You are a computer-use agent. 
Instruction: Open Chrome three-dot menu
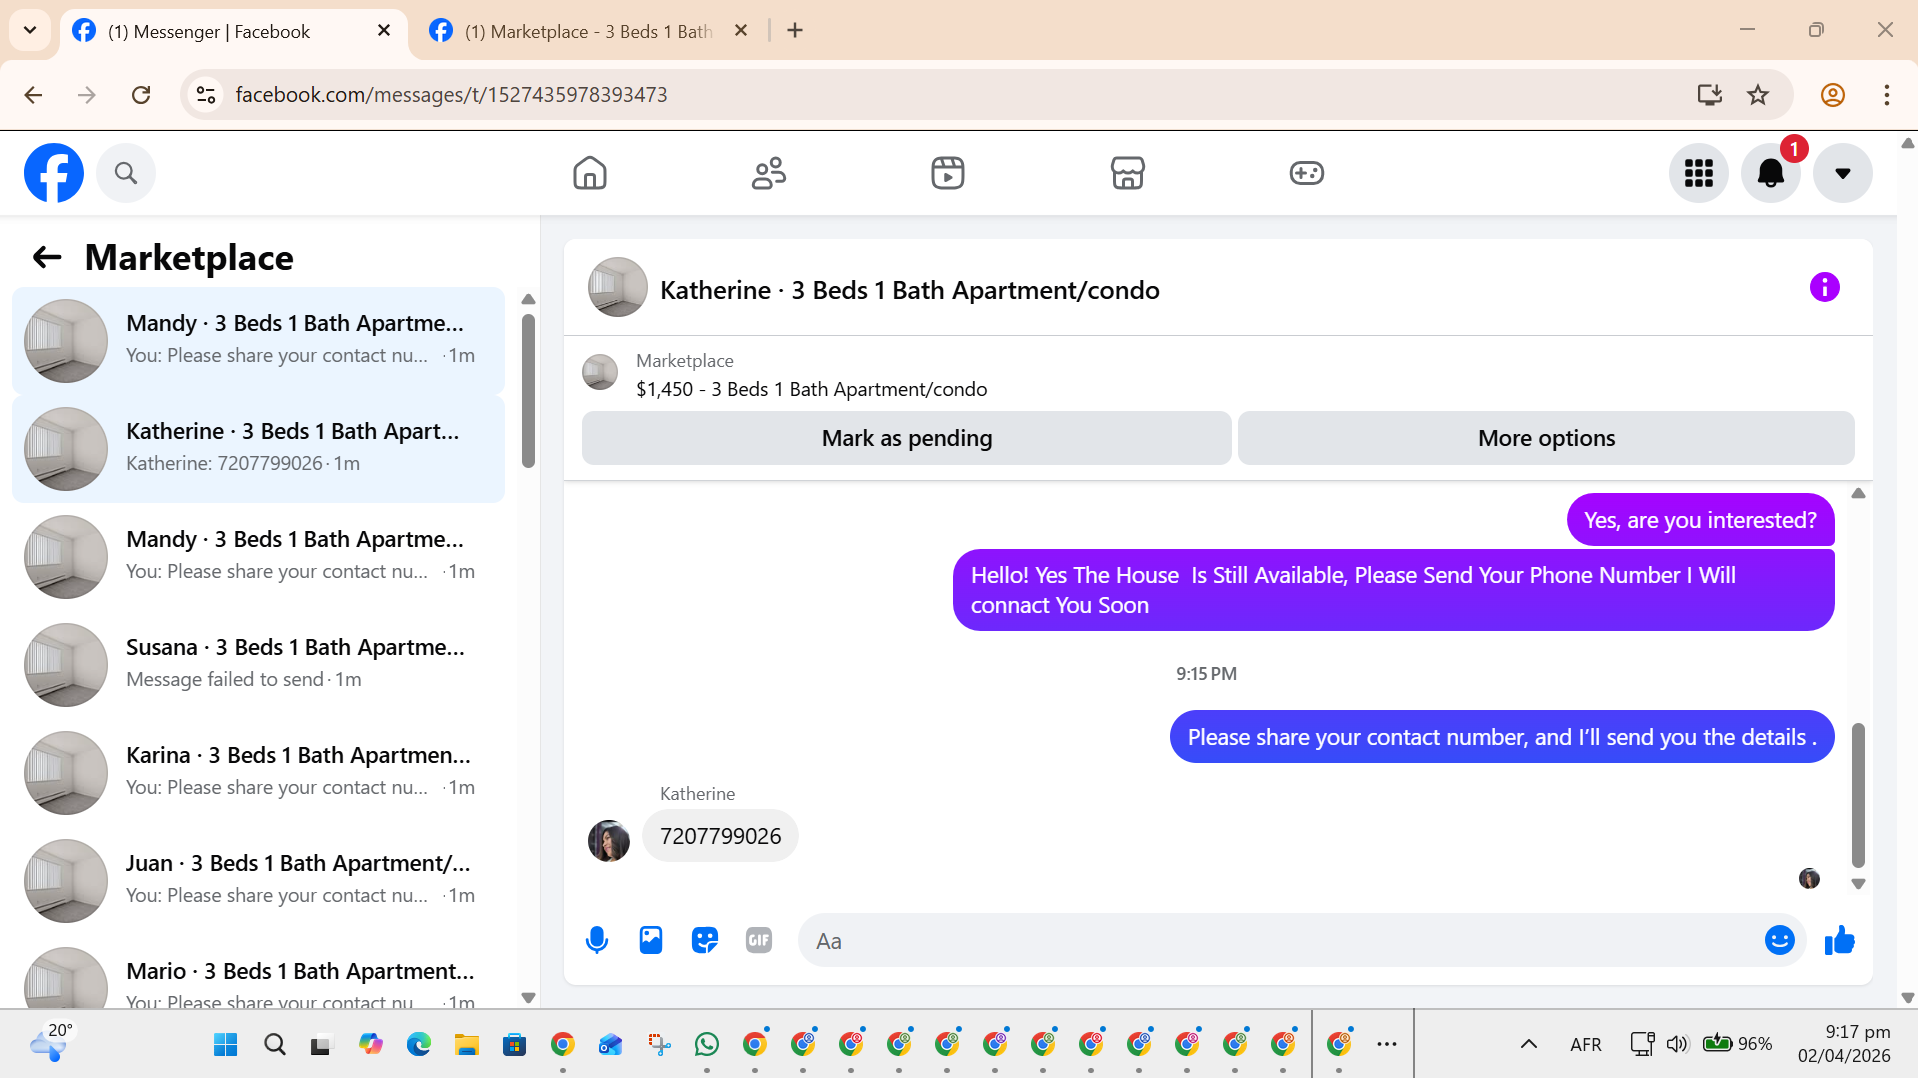(1887, 95)
